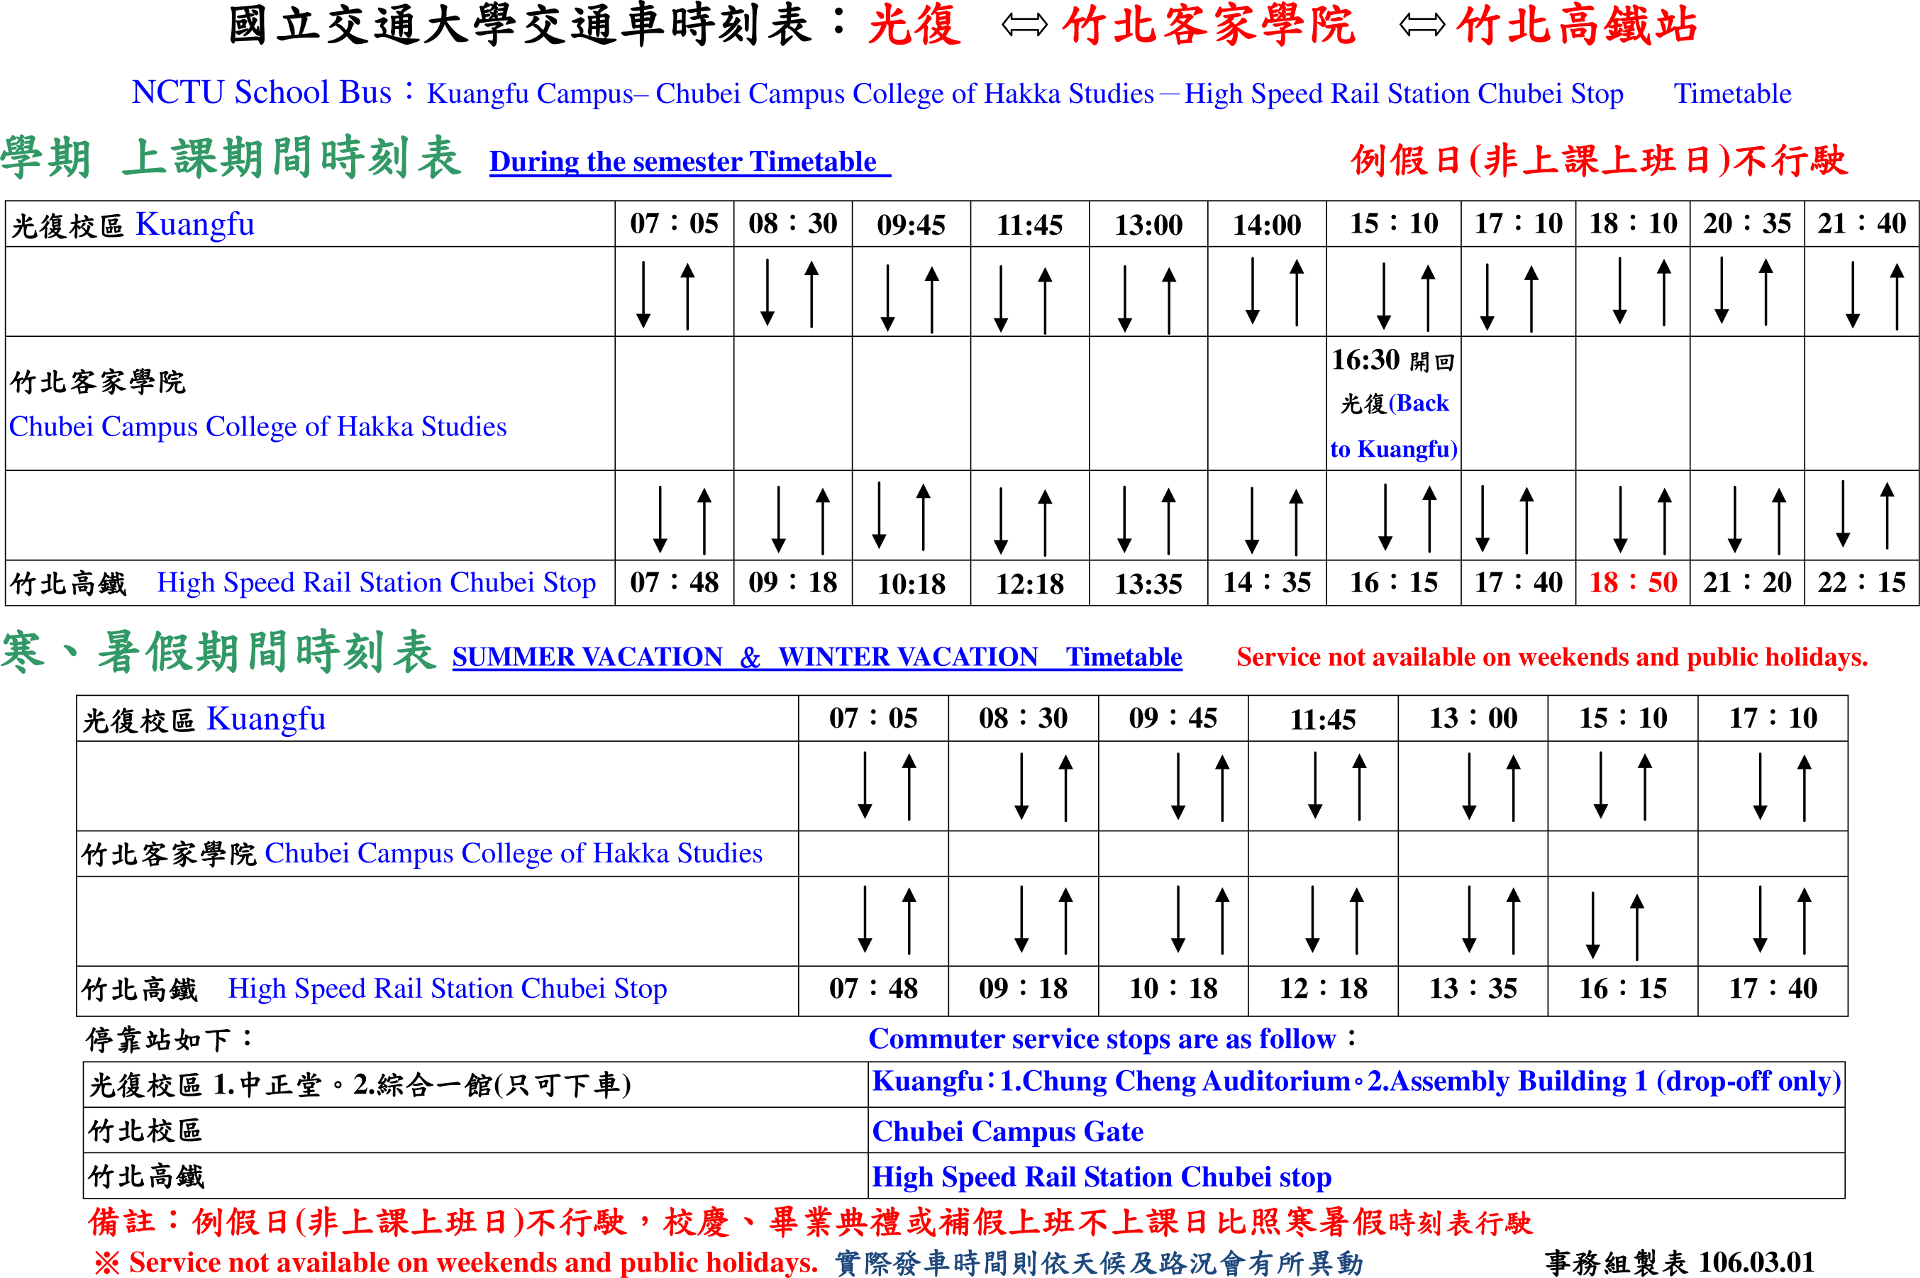
Task: Open the During the semester Timetable link
Action: tap(687, 162)
